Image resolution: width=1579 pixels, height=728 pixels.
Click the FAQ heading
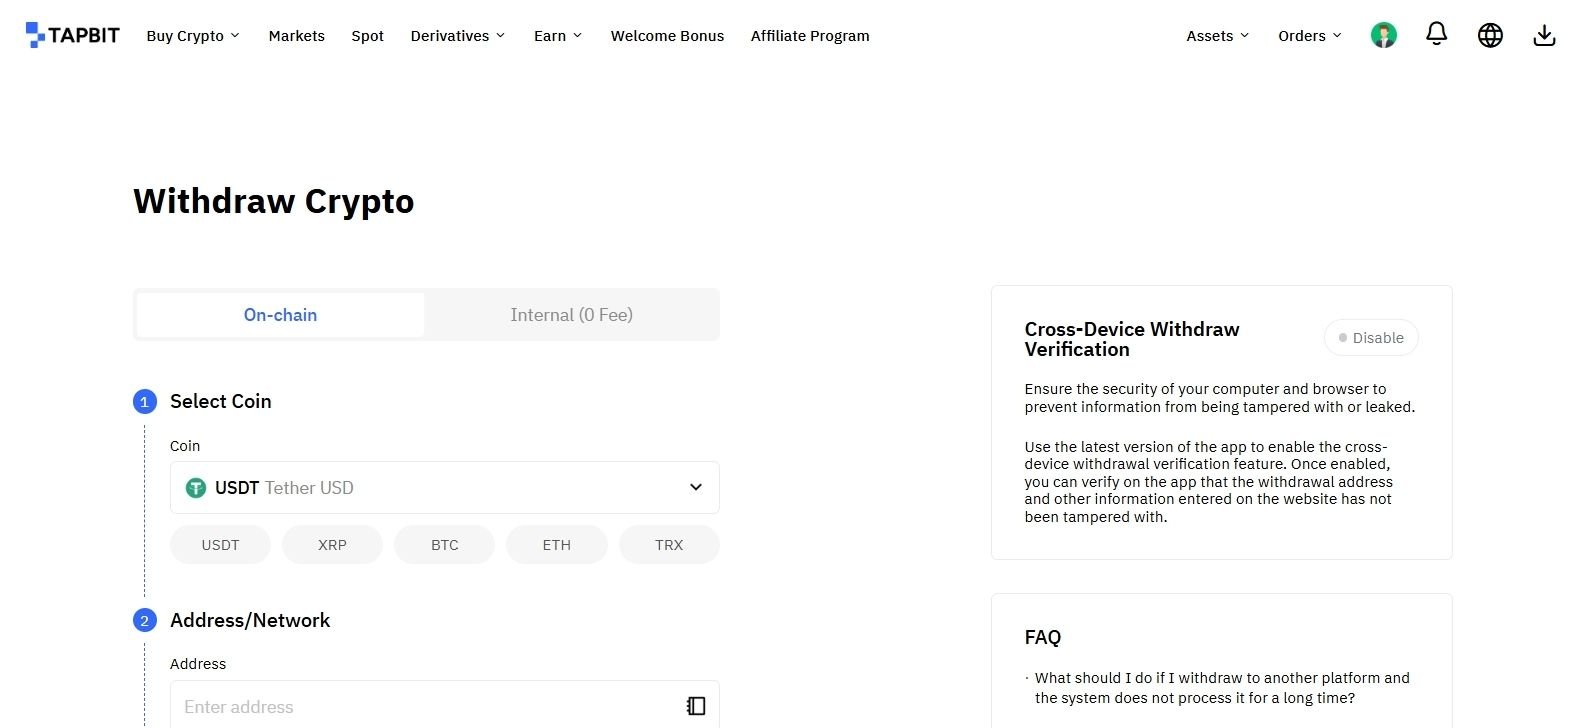(1042, 637)
